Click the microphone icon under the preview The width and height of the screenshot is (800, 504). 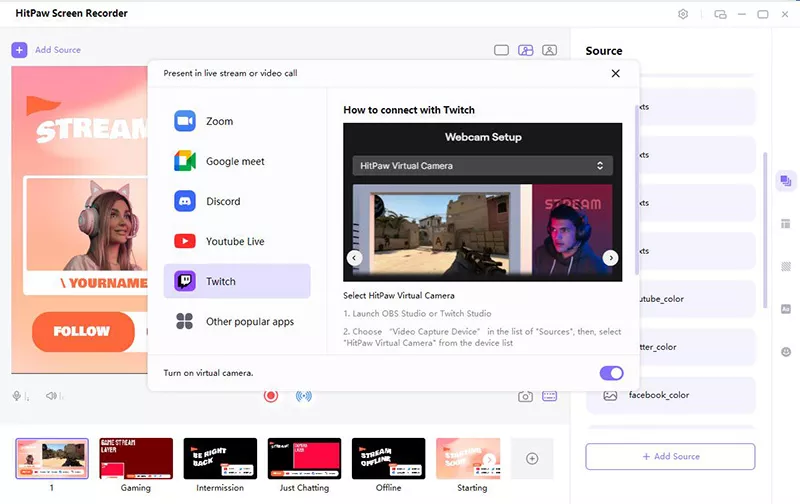[x=17, y=396]
